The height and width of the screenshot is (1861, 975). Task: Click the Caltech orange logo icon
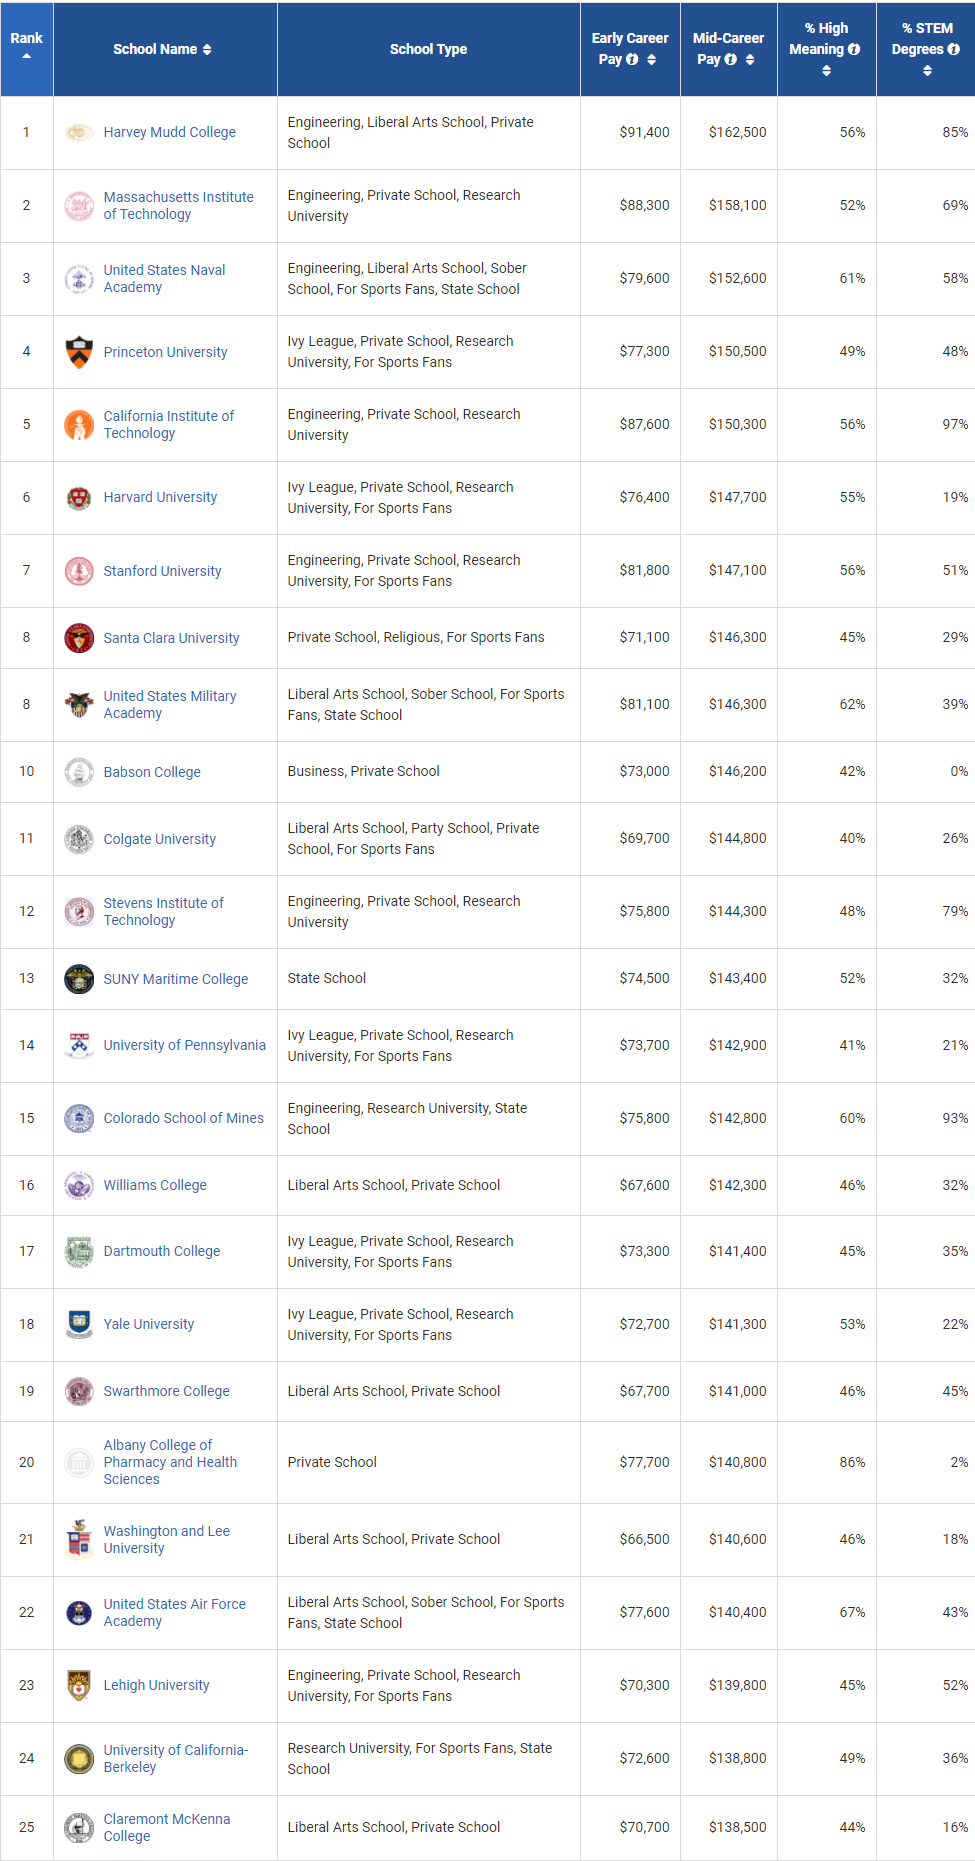(x=79, y=425)
